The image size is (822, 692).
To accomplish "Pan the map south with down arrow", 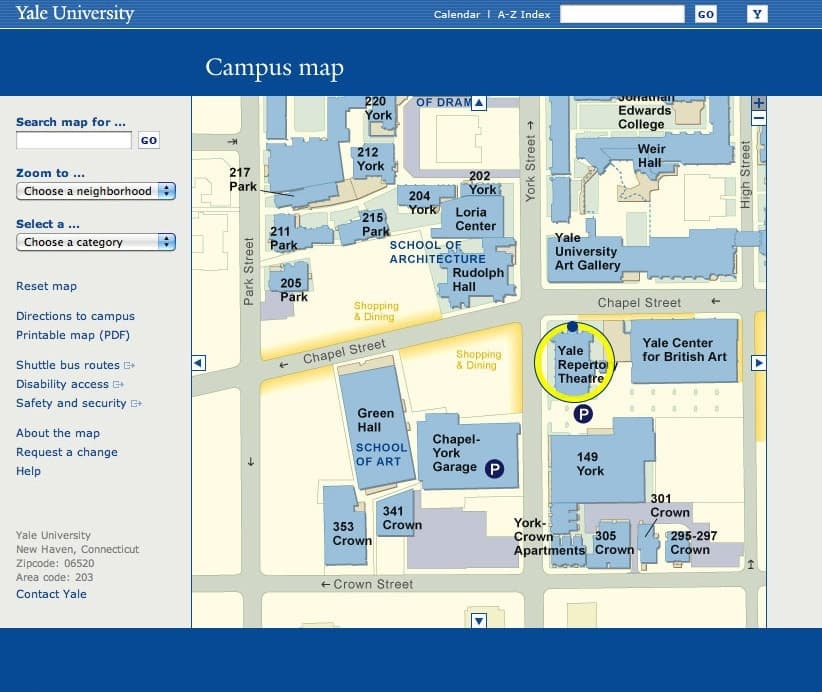I will (x=479, y=621).
